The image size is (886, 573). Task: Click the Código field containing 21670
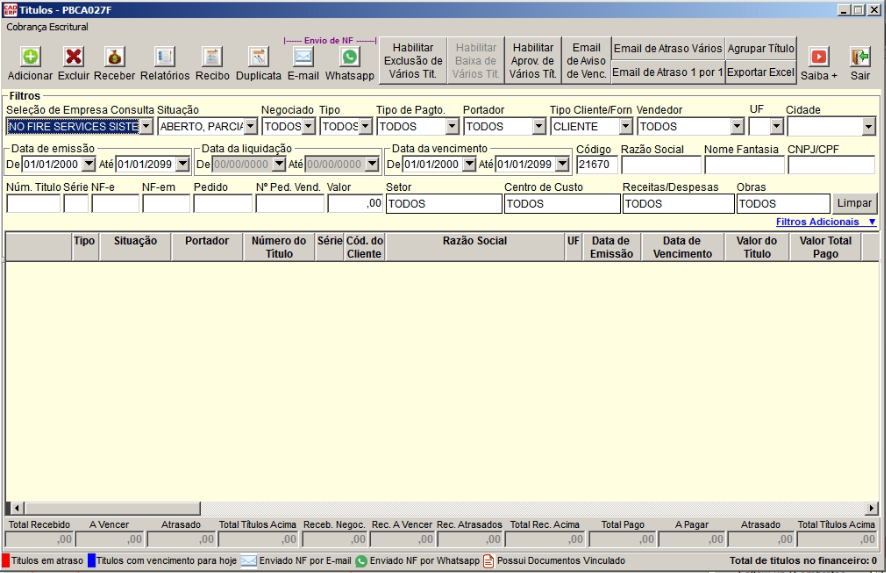597,164
